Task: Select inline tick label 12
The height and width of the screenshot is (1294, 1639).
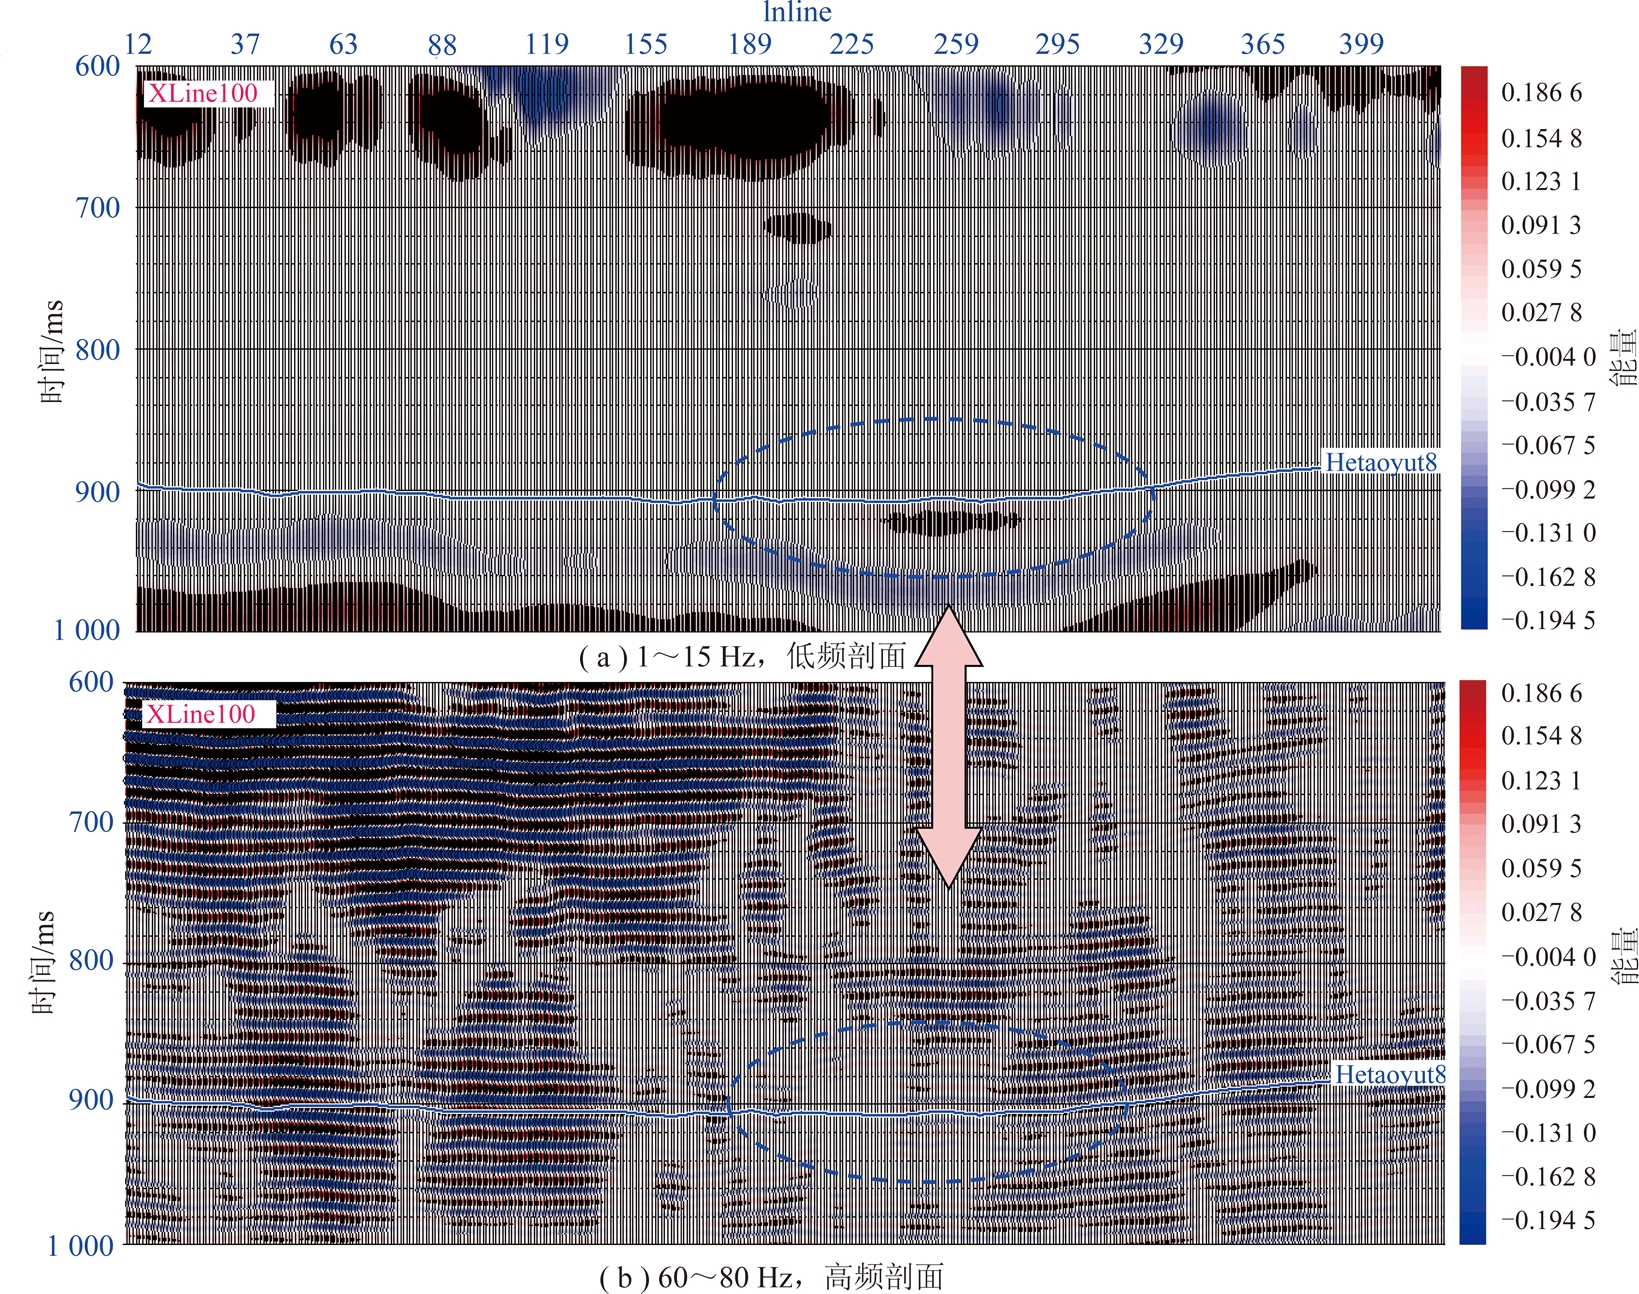Action: tap(138, 44)
